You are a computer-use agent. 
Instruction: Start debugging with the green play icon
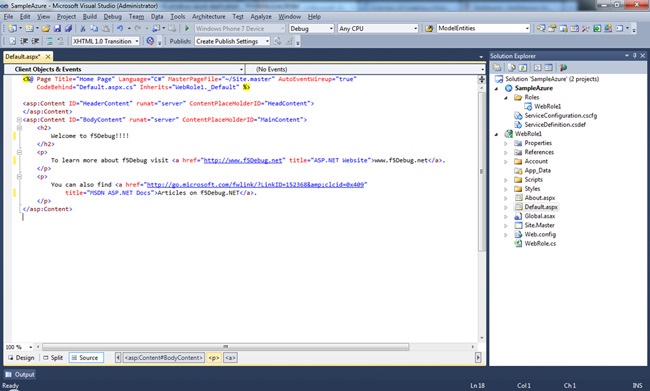(x=187, y=29)
